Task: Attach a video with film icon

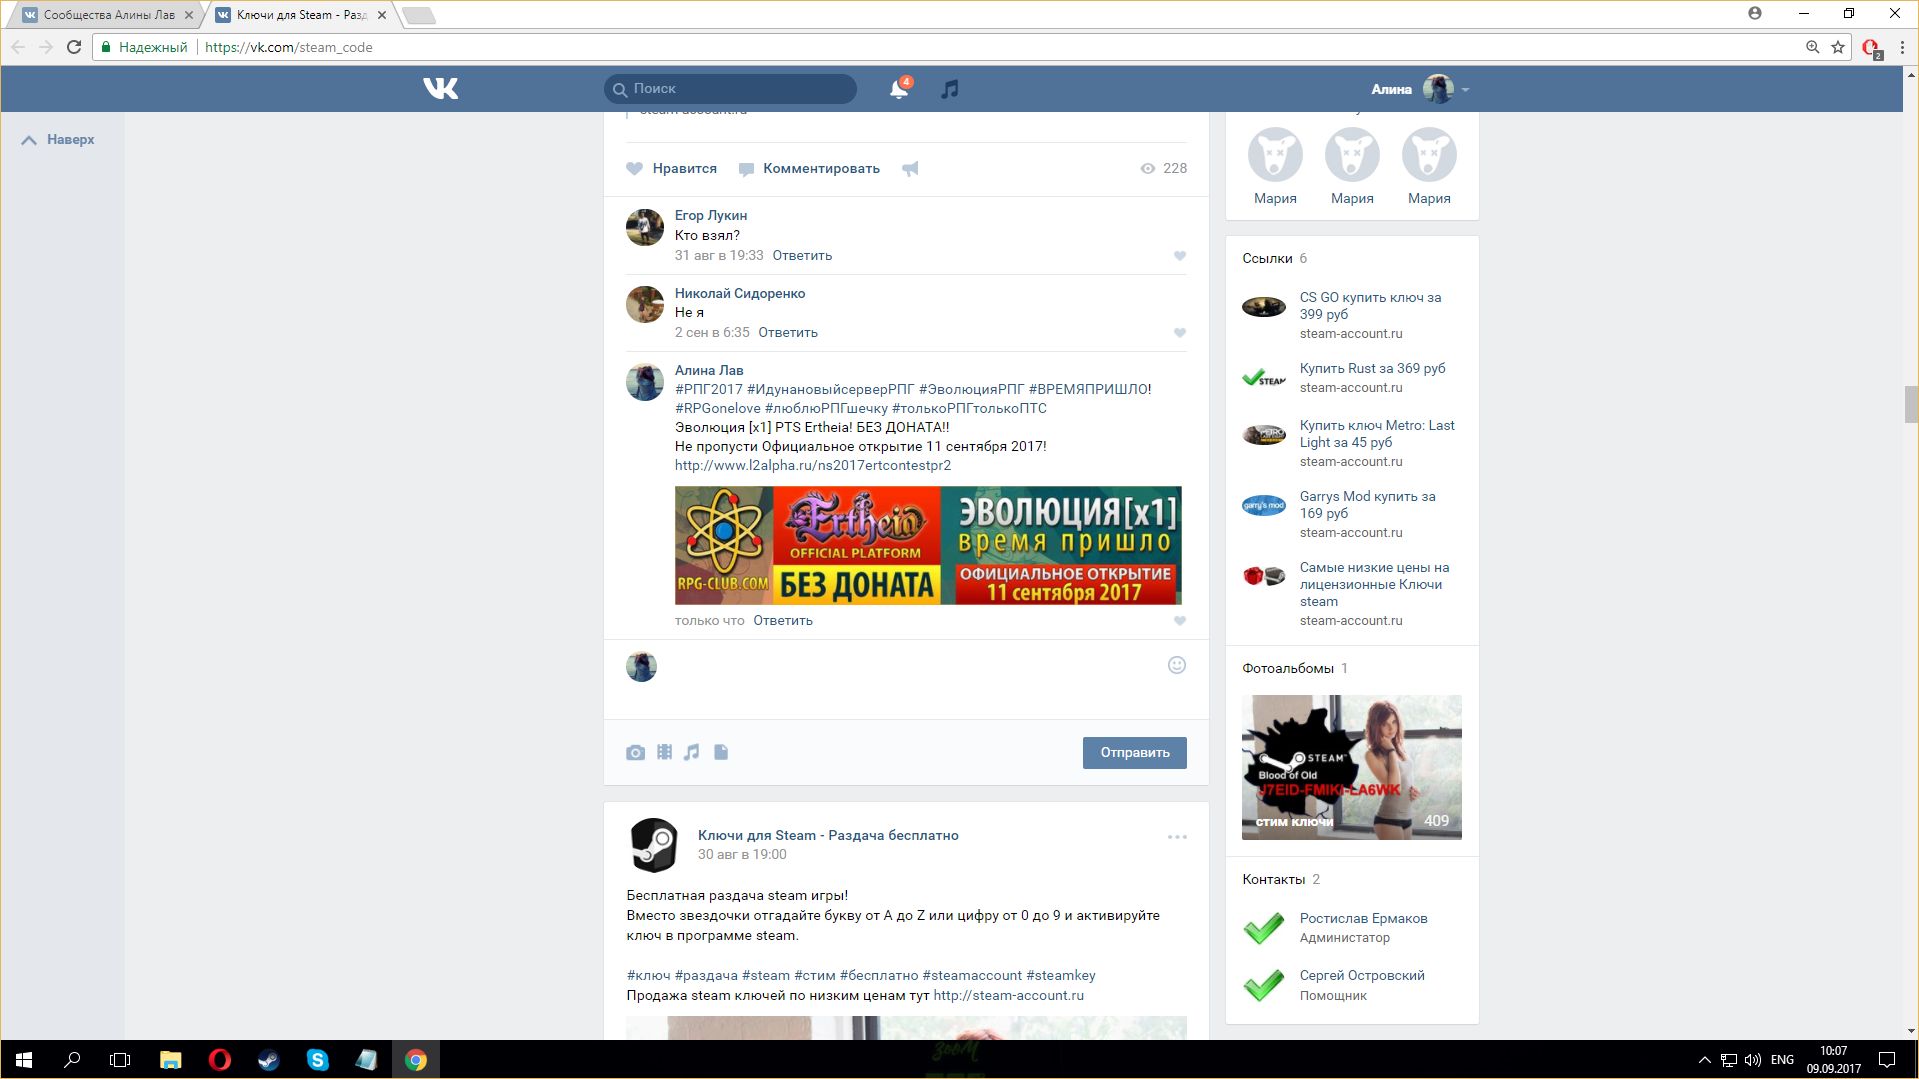Action: coord(664,752)
